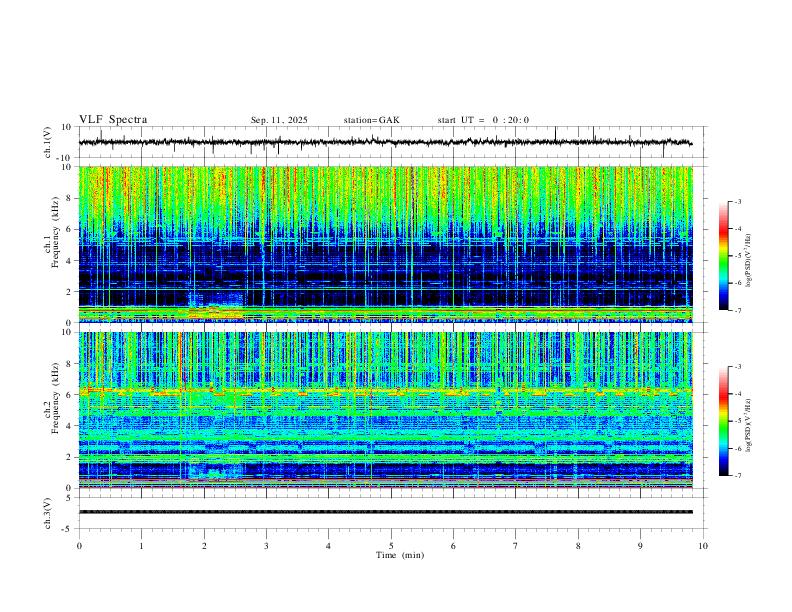Screen dimensions: 792x612
Task: Click time-axis tick label "2"
Action: tap(204, 546)
